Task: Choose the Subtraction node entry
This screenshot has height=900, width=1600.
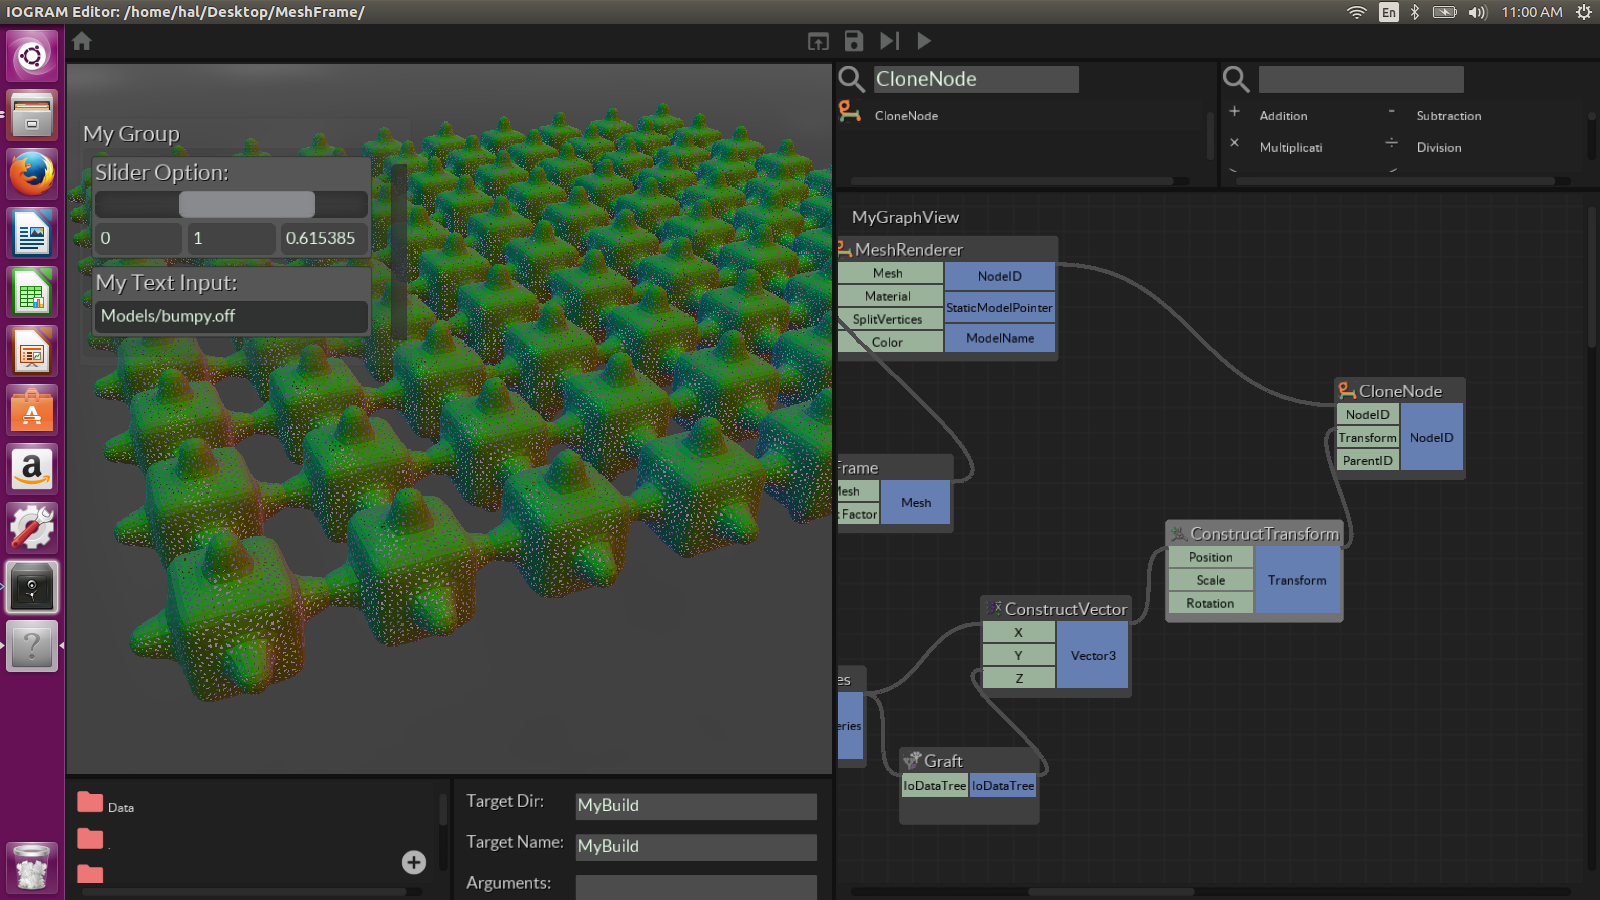Action: (1448, 116)
